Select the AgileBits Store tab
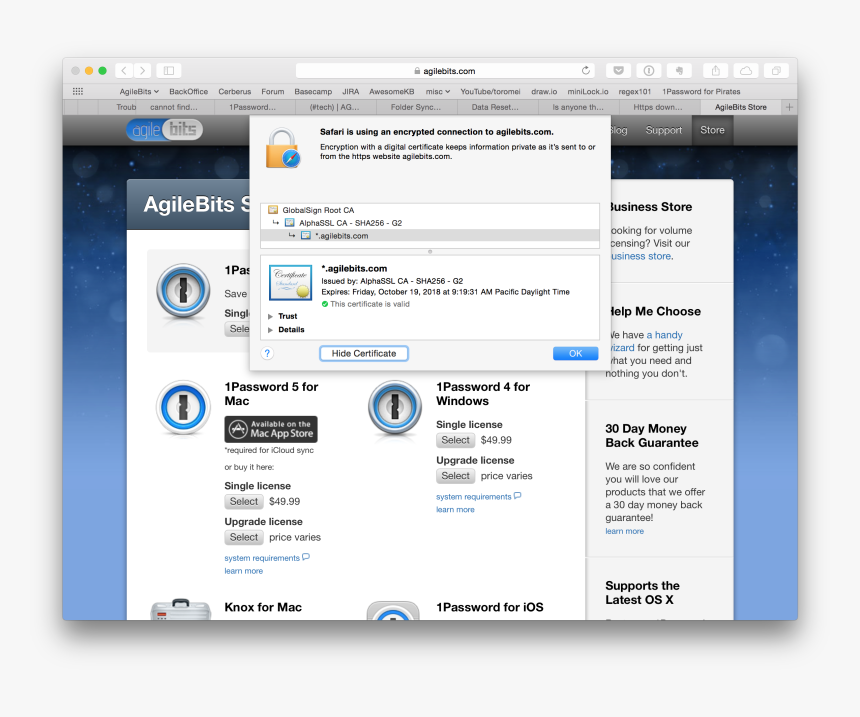The image size is (860, 717). (x=741, y=107)
